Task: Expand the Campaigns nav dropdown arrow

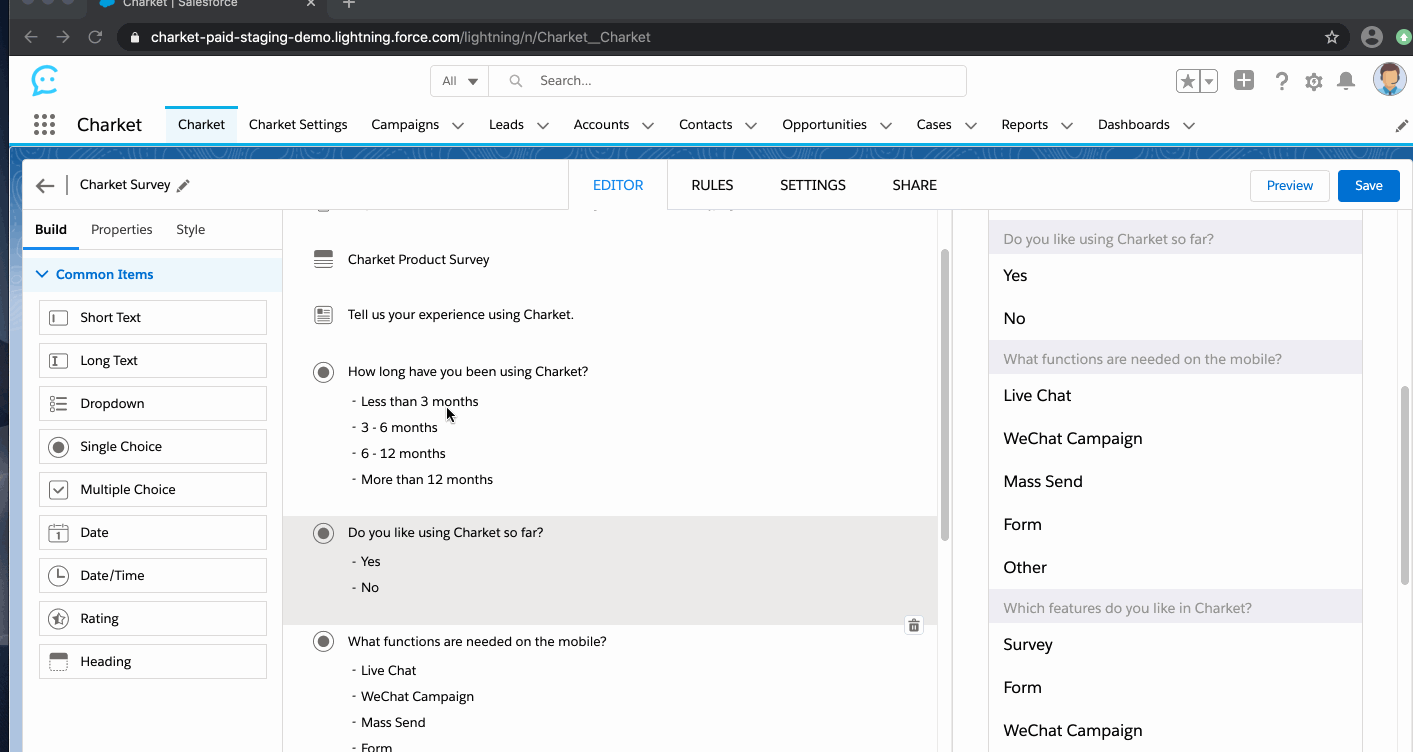Action: (458, 126)
